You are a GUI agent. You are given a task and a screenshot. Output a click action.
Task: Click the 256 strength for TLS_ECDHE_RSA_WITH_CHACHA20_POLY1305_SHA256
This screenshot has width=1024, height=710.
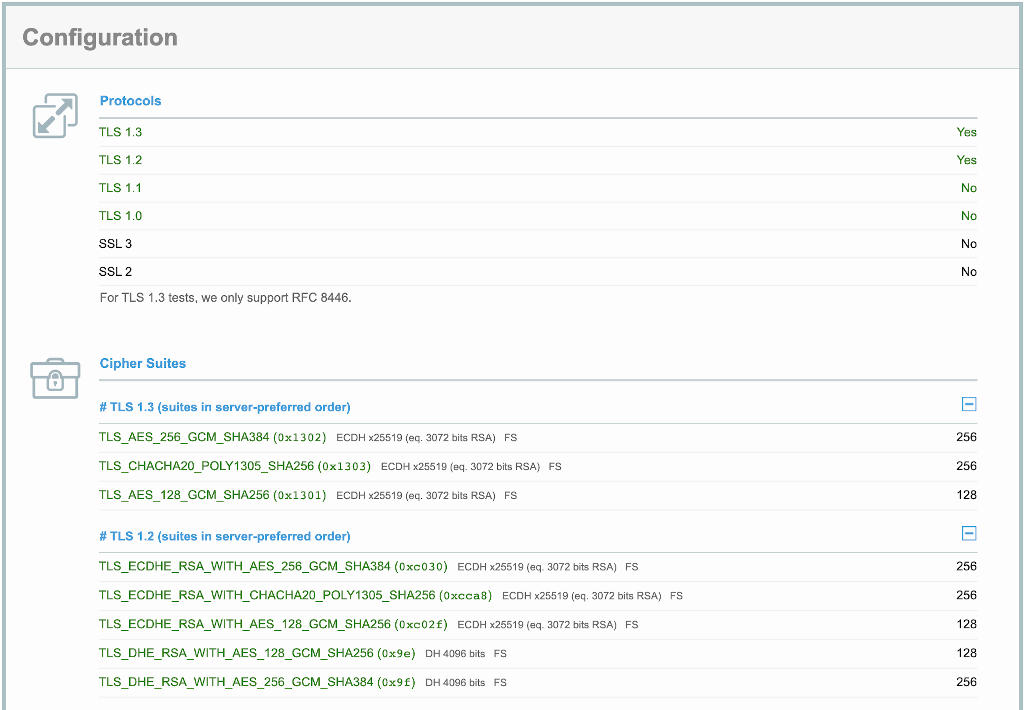coord(967,595)
